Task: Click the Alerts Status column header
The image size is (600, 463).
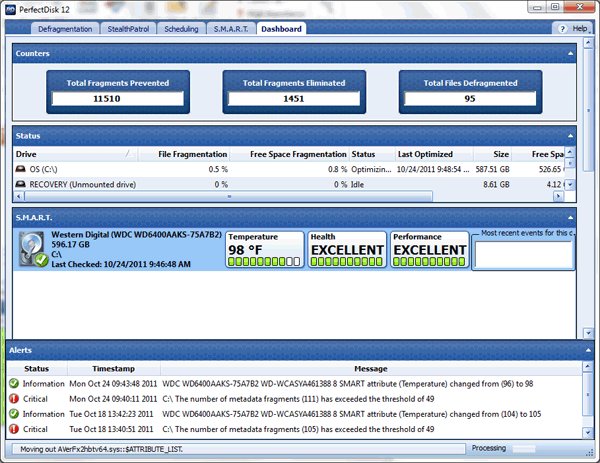Action: (x=37, y=369)
